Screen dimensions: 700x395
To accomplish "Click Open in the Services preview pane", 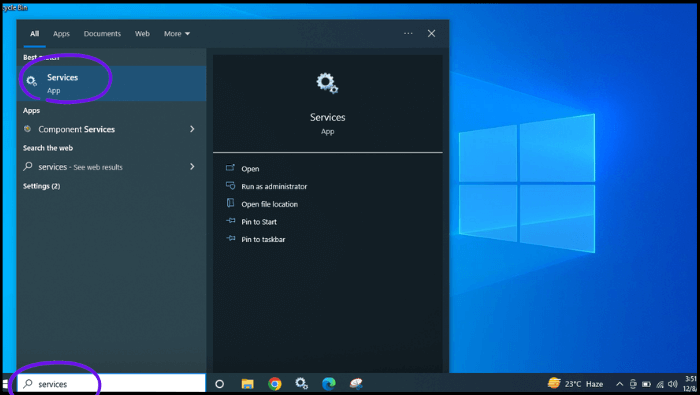I will tap(250, 169).
